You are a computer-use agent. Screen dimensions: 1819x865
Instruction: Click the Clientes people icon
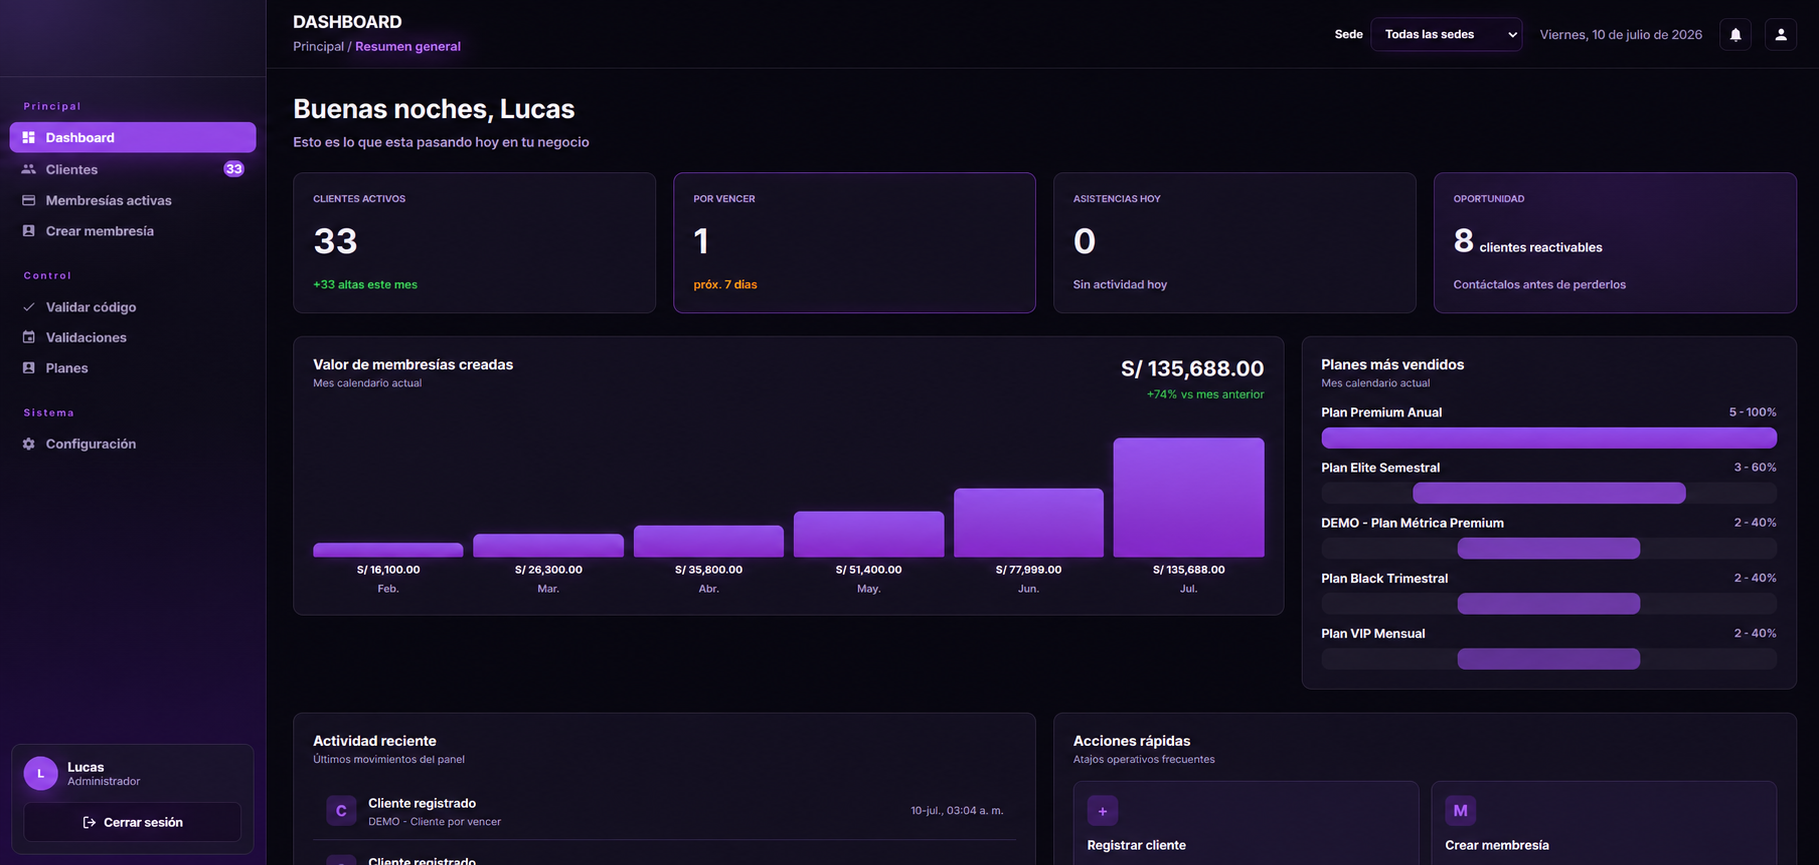point(29,169)
